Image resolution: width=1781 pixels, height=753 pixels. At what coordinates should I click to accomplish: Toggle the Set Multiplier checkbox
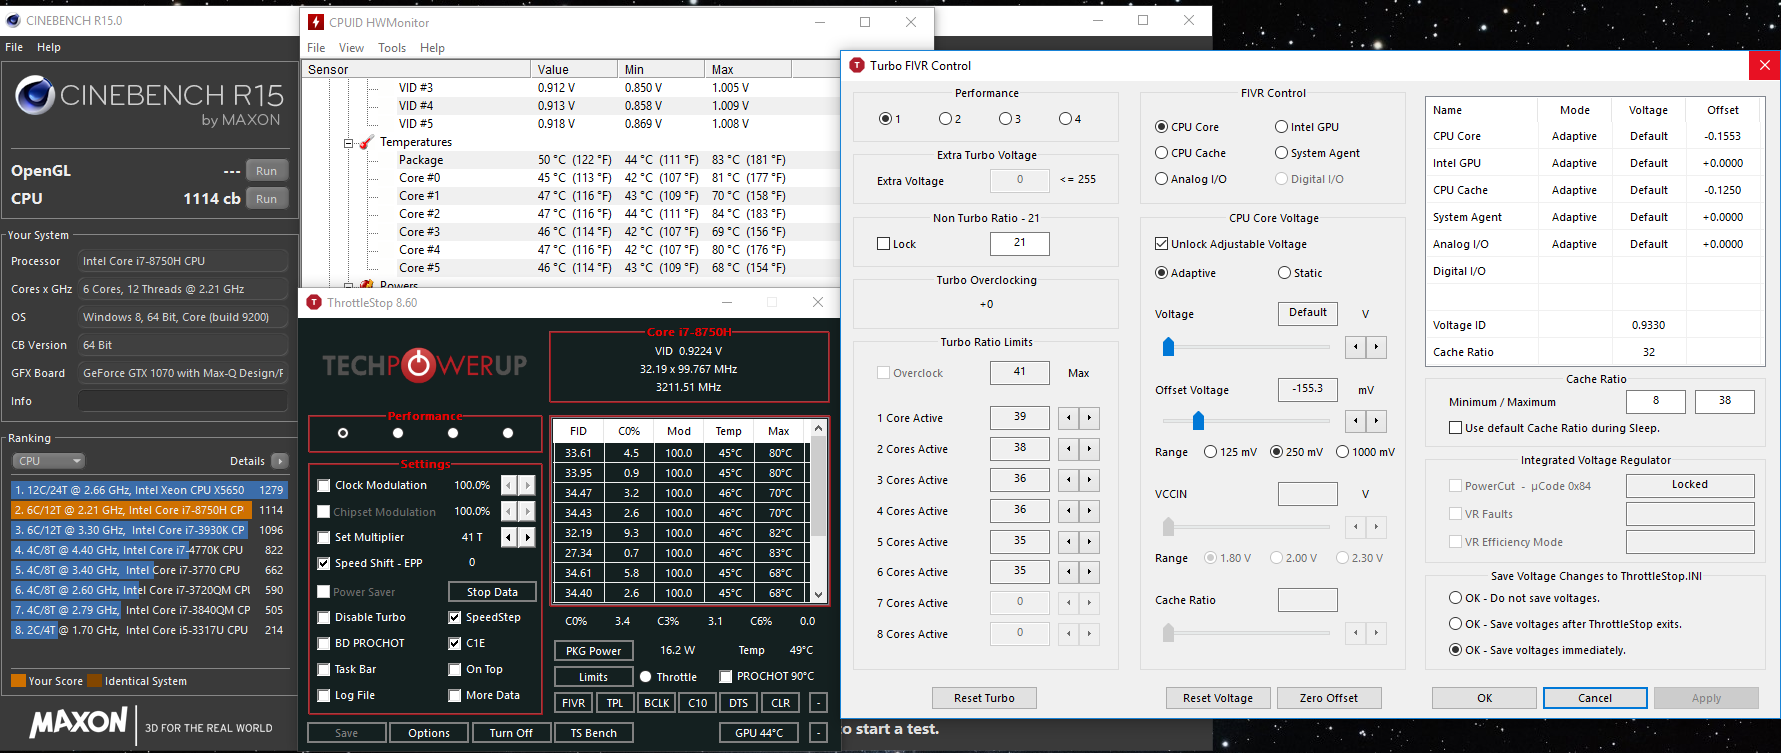[x=324, y=538]
